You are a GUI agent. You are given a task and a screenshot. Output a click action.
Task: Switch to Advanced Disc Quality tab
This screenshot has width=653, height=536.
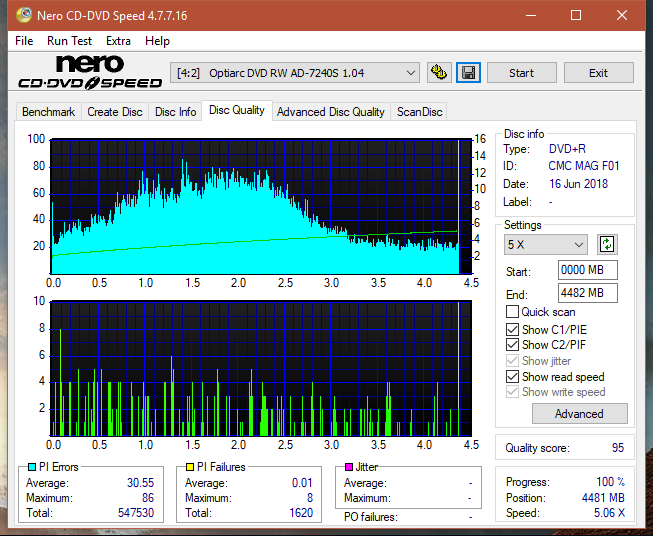tap(331, 112)
